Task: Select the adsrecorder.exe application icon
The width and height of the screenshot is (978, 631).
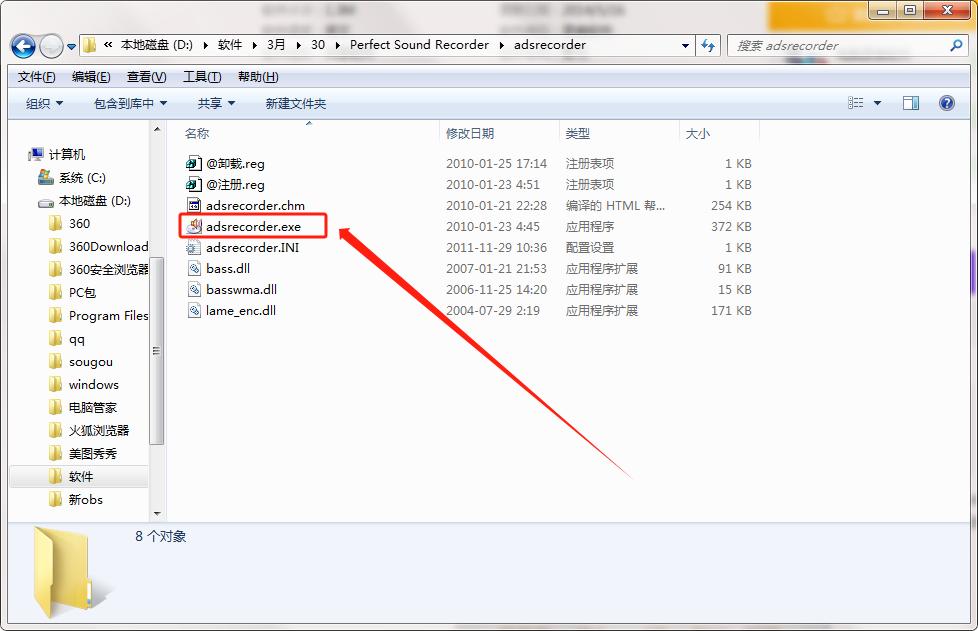Action: 193,226
